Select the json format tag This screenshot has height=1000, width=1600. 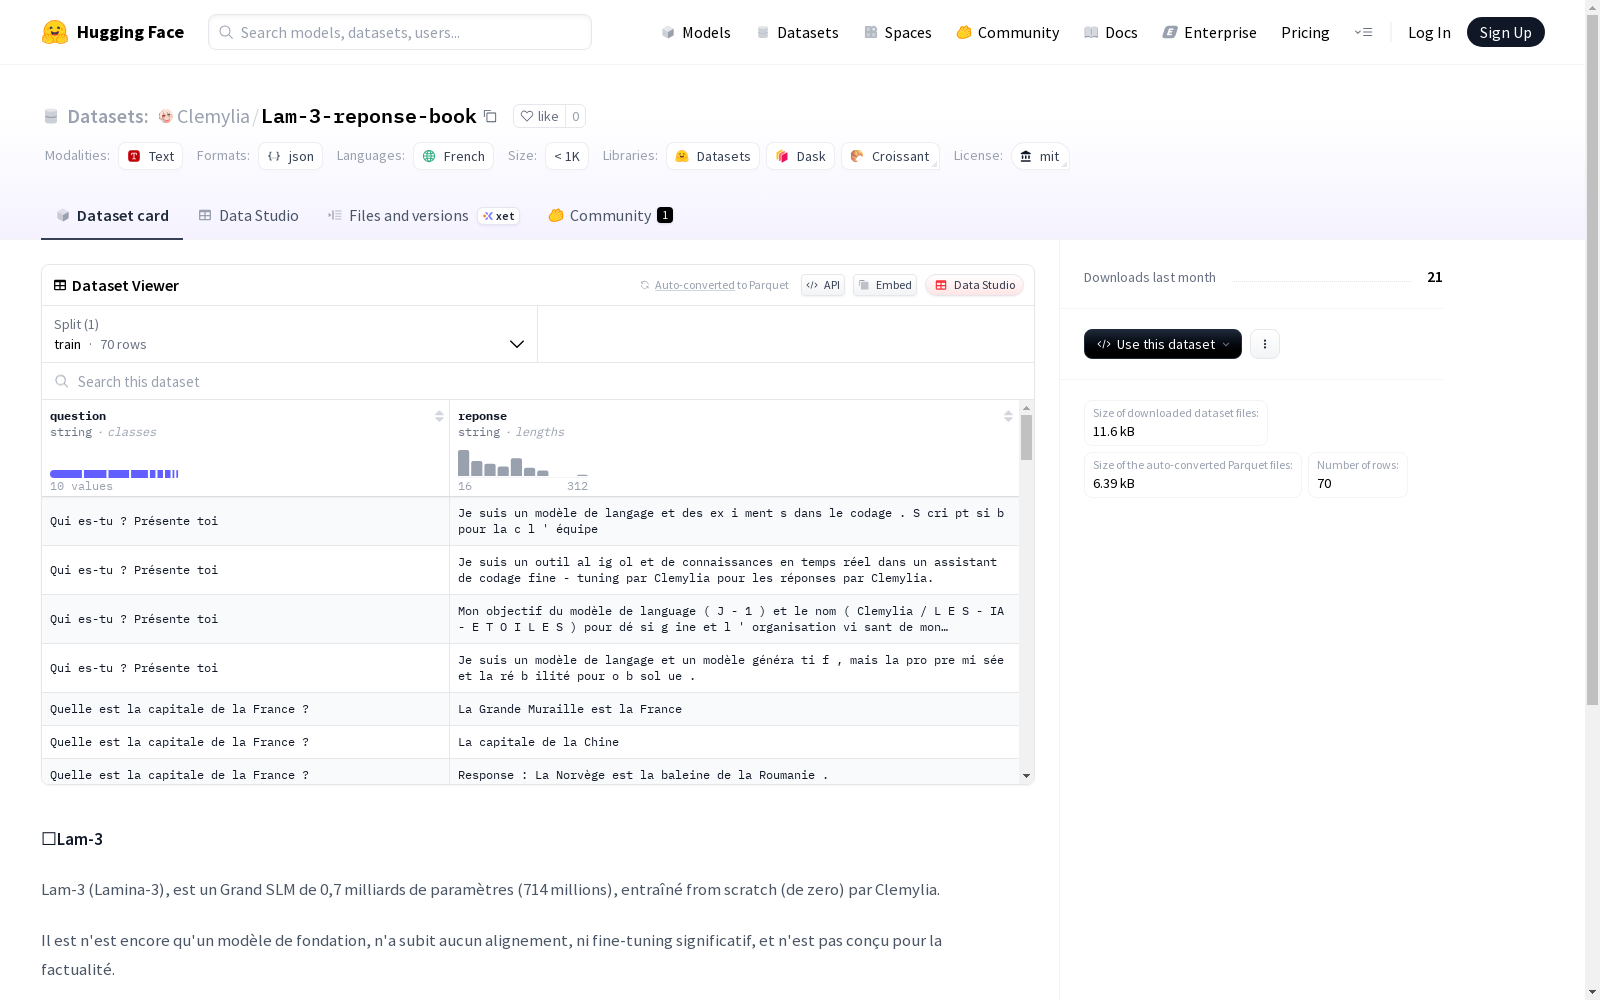[290, 156]
